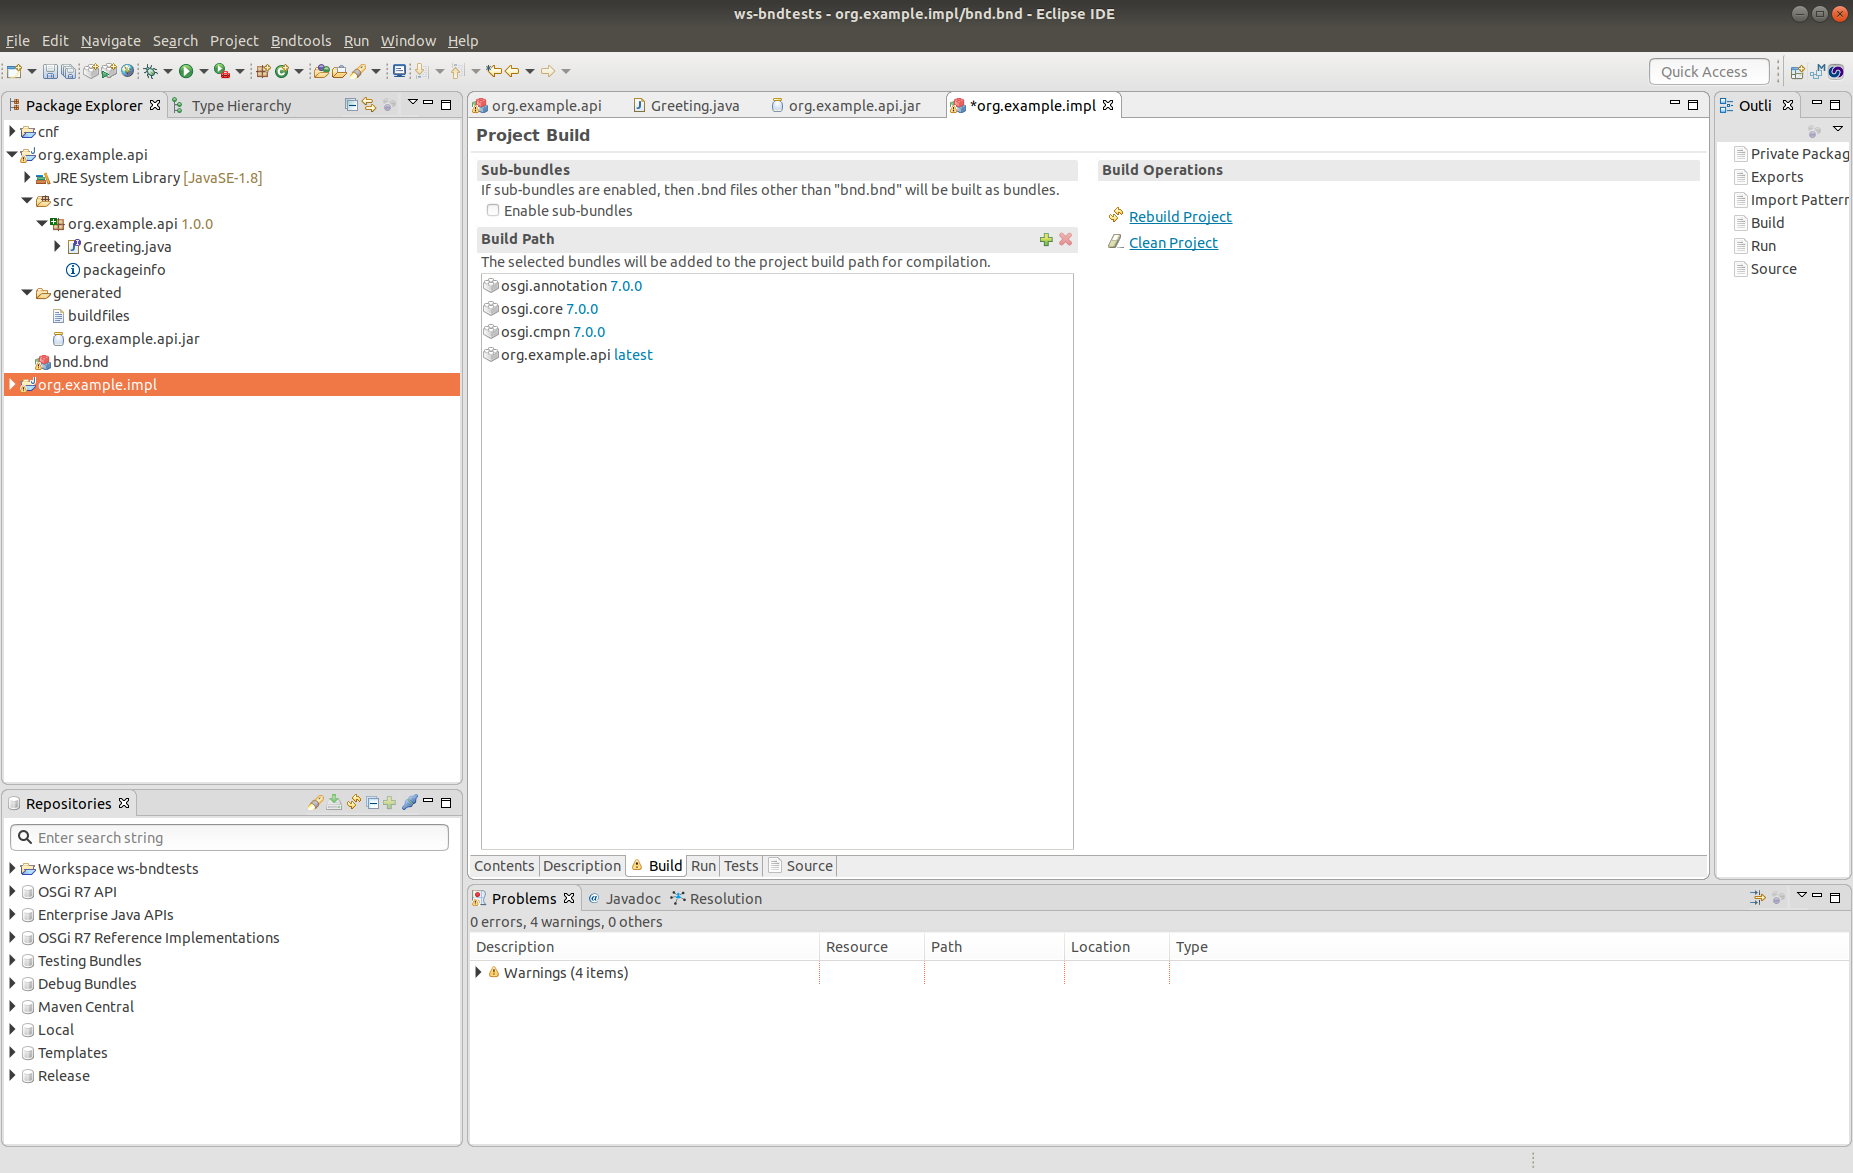Click the blue monitor icon in toolbar
The height and width of the screenshot is (1173, 1853).
[399, 71]
